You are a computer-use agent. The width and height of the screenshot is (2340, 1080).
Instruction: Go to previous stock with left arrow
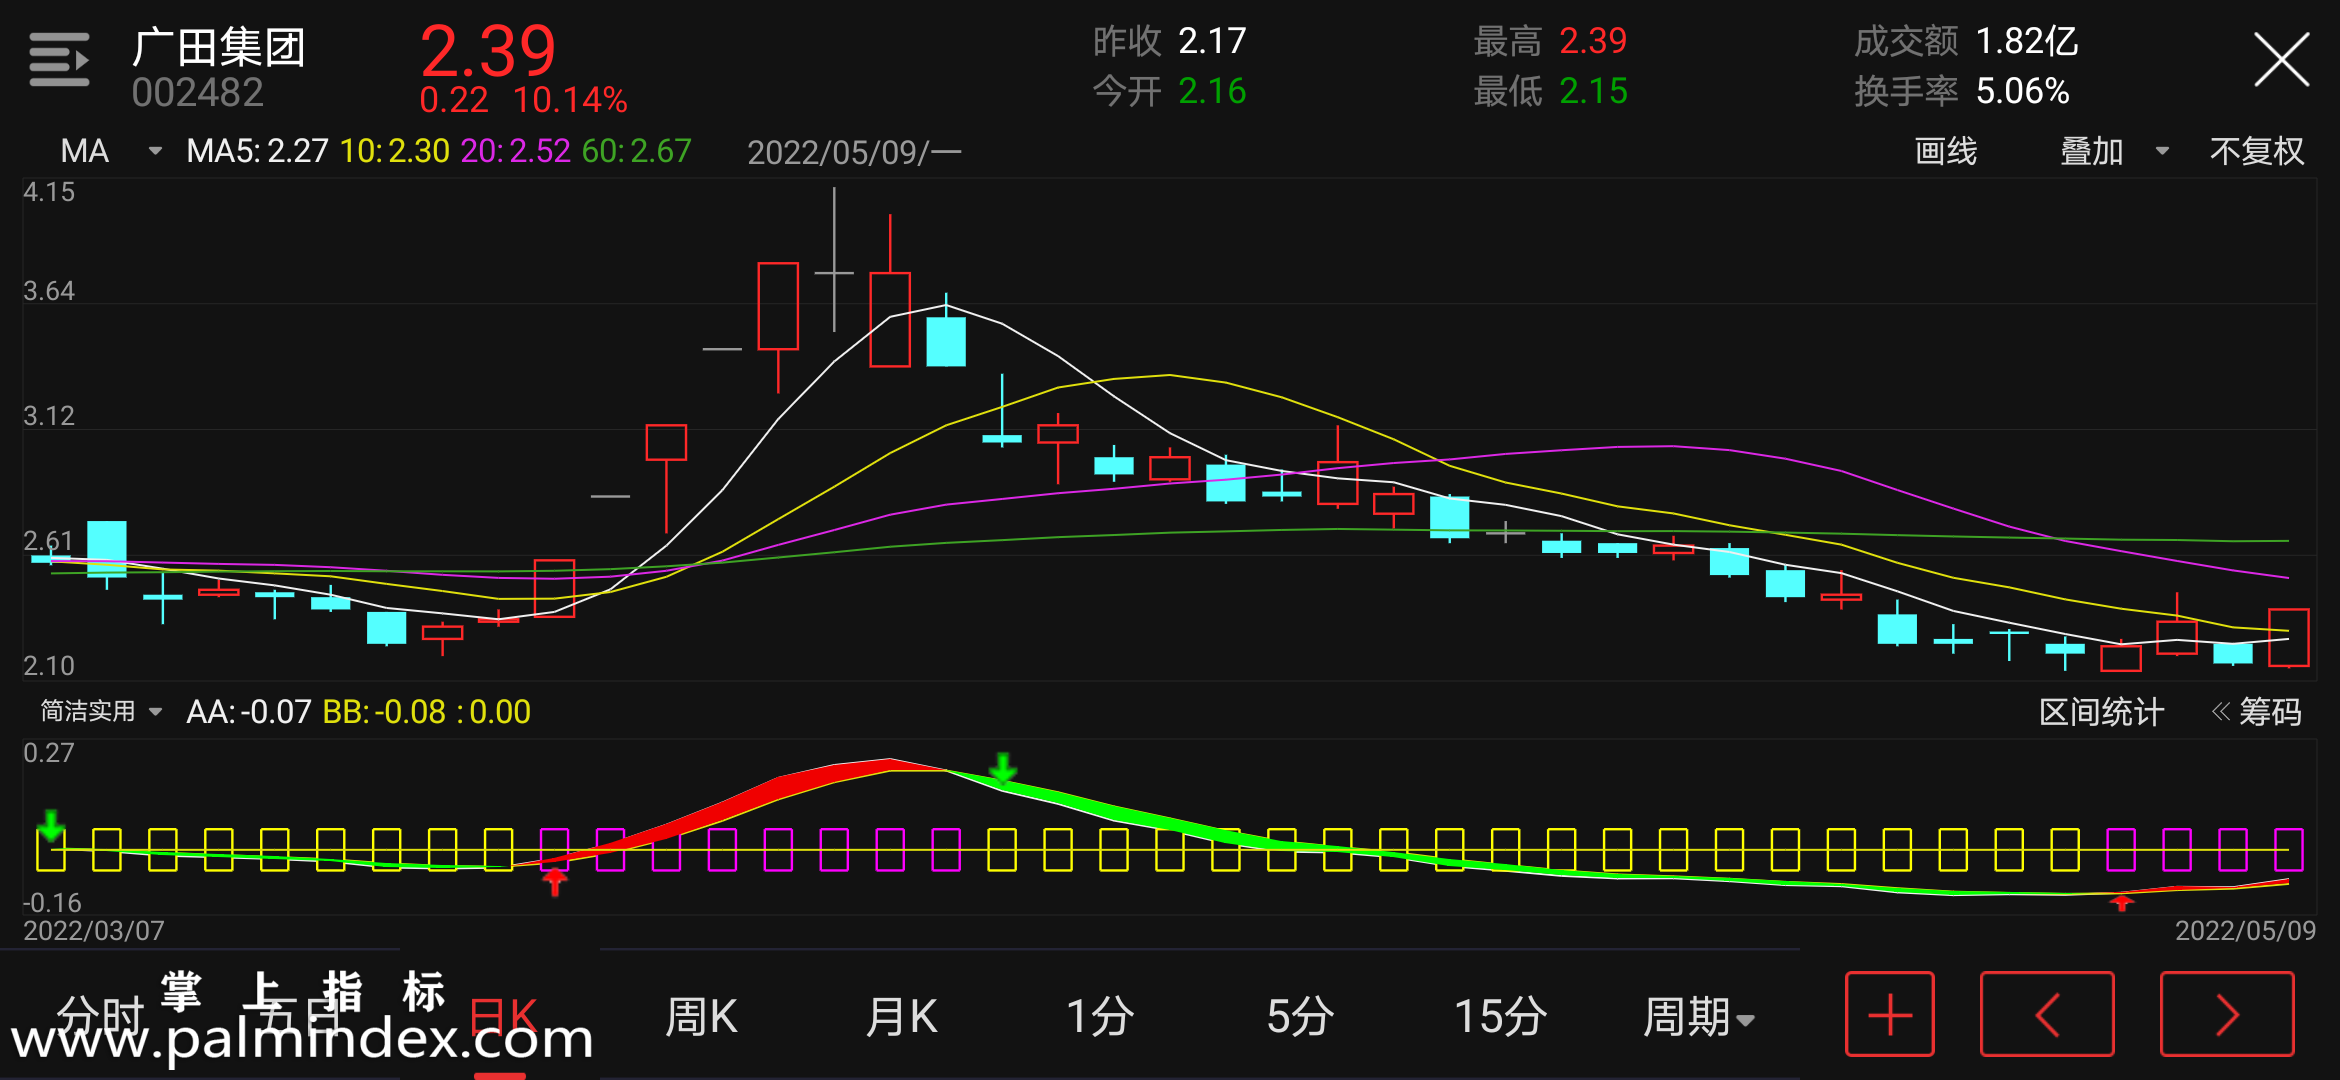coord(2047,1014)
